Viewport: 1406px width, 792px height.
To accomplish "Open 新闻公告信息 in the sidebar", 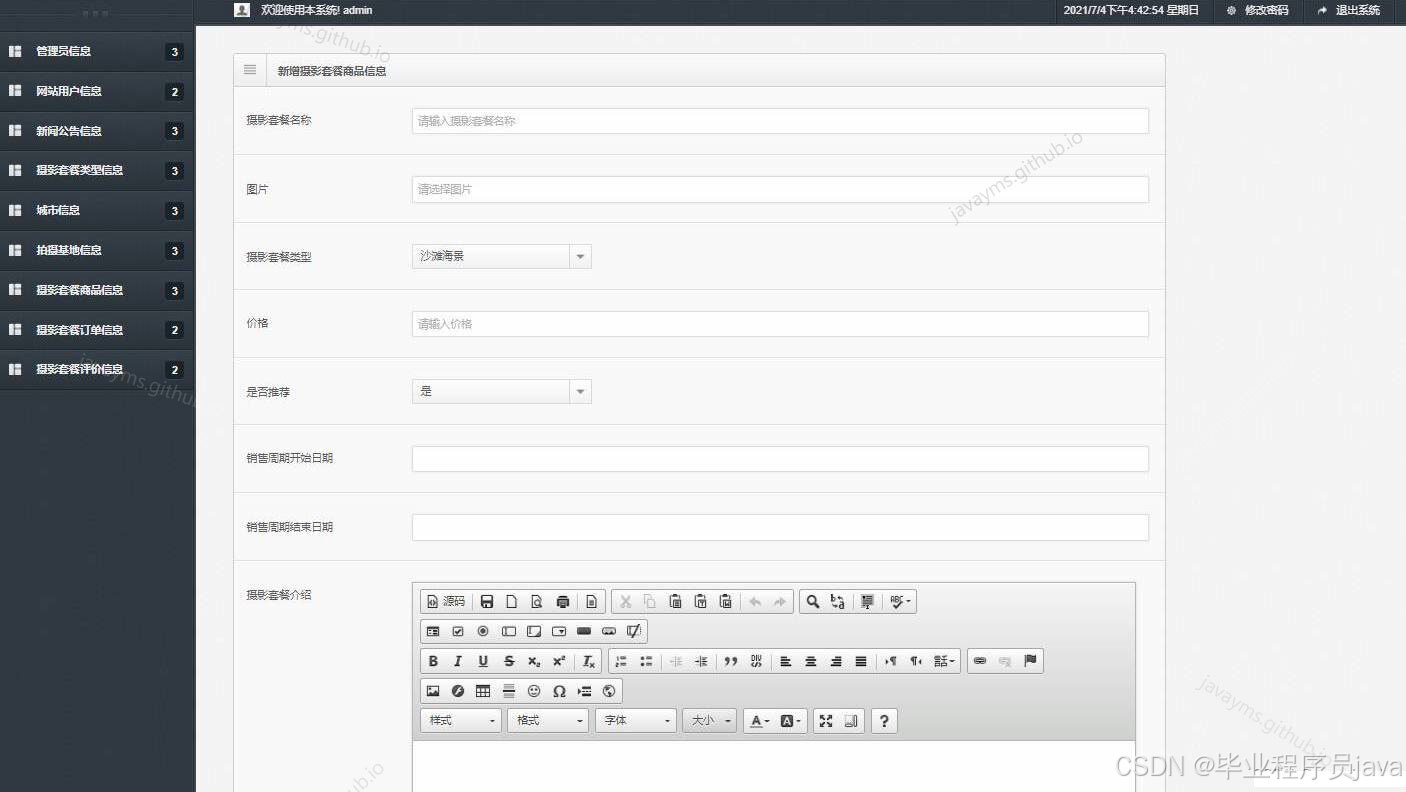I will tap(97, 131).
